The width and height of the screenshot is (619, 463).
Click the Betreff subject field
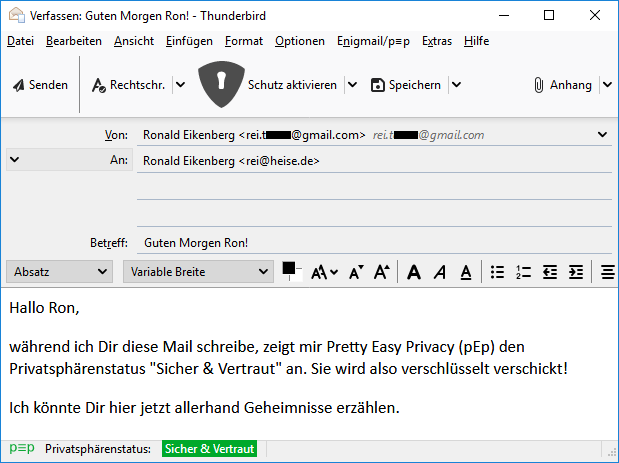[374, 242]
